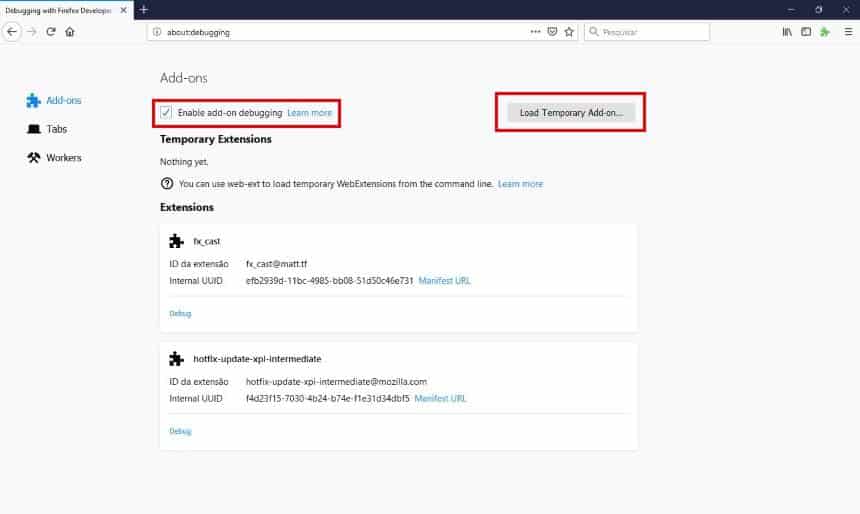
Task: Go back with the back arrow button
Action: (x=12, y=32)
